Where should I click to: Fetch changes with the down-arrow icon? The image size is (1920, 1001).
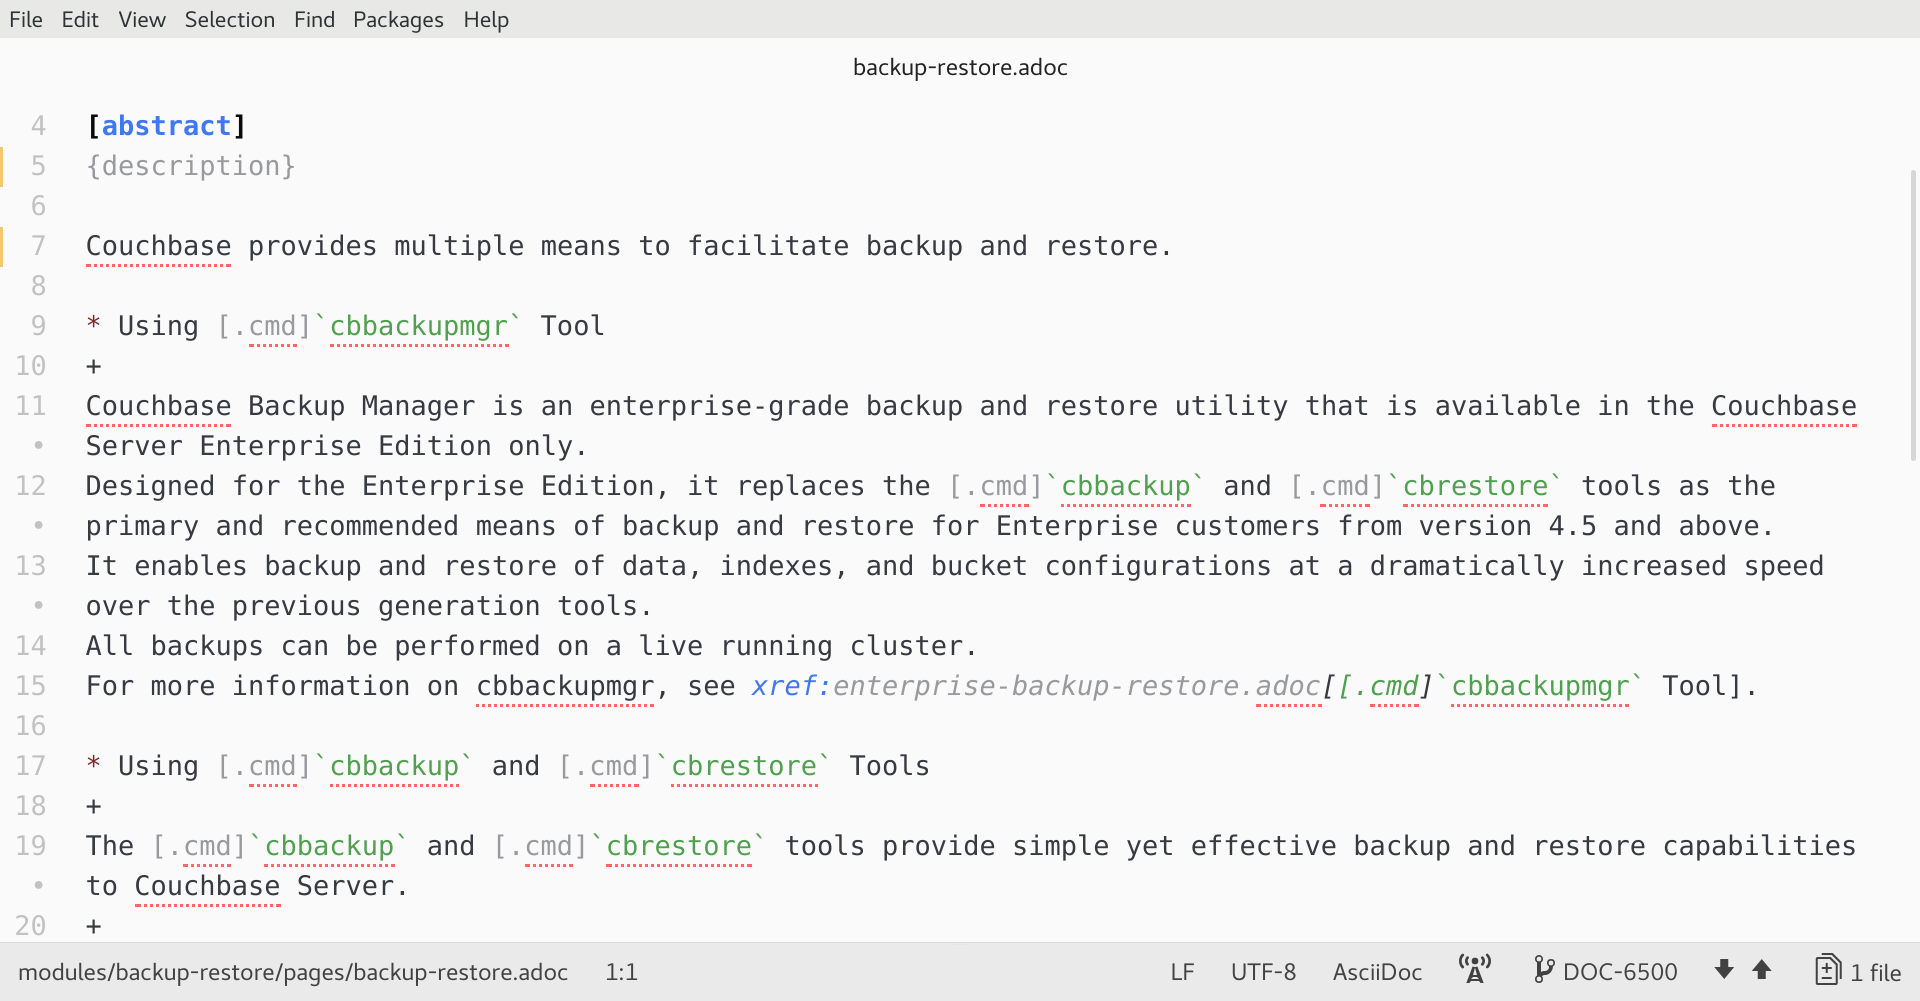click(1723, 970)
